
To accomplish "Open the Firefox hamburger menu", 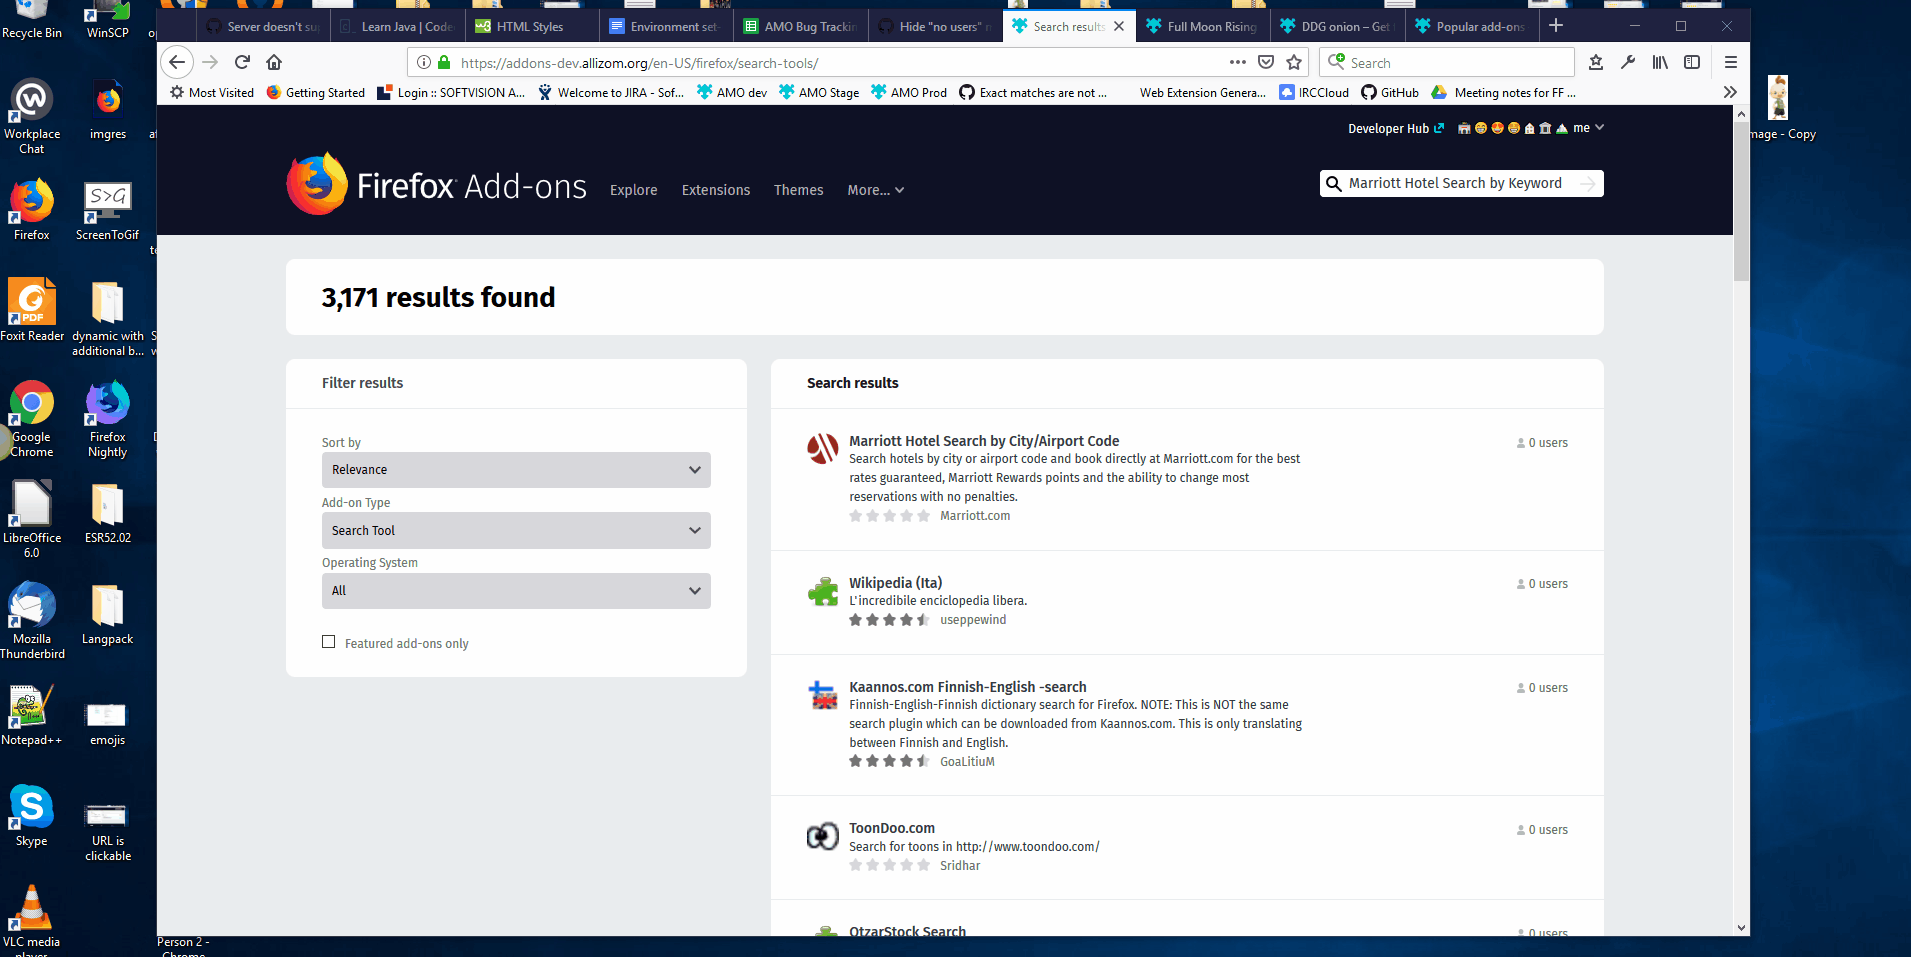I will 1731,62.
